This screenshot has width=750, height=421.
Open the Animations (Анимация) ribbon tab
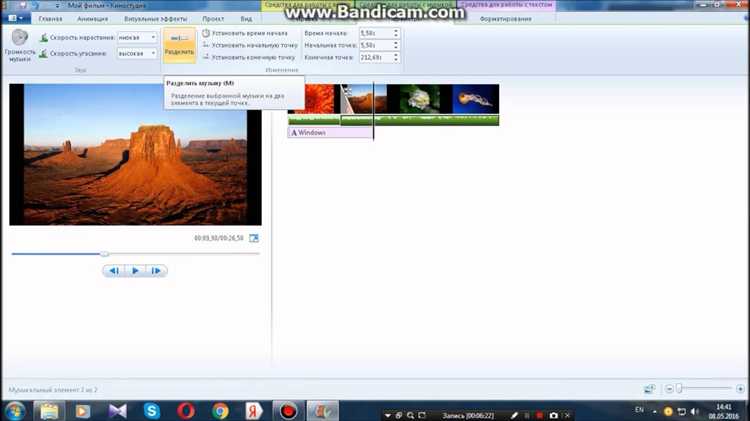point(92,19)
